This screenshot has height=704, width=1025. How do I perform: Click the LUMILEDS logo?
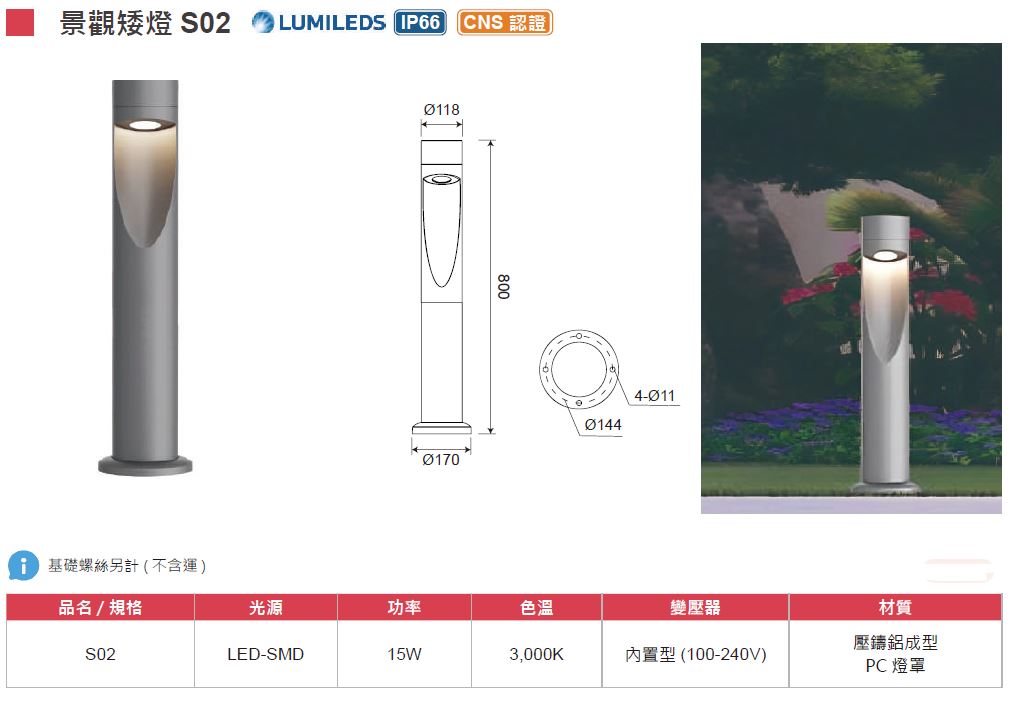pyautogui.click(x=319, y=23)
